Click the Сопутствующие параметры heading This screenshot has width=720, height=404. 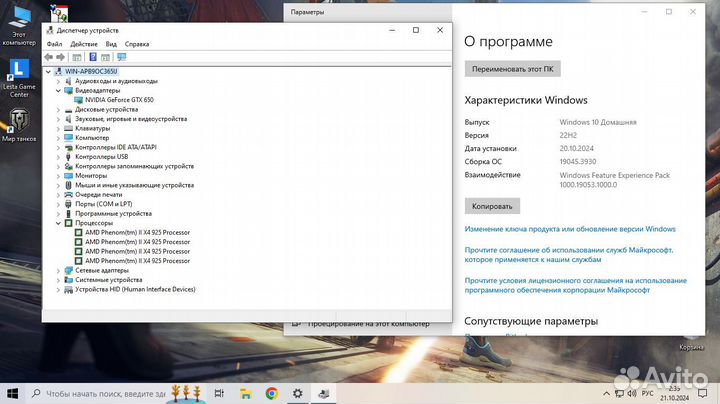[531, 321]
